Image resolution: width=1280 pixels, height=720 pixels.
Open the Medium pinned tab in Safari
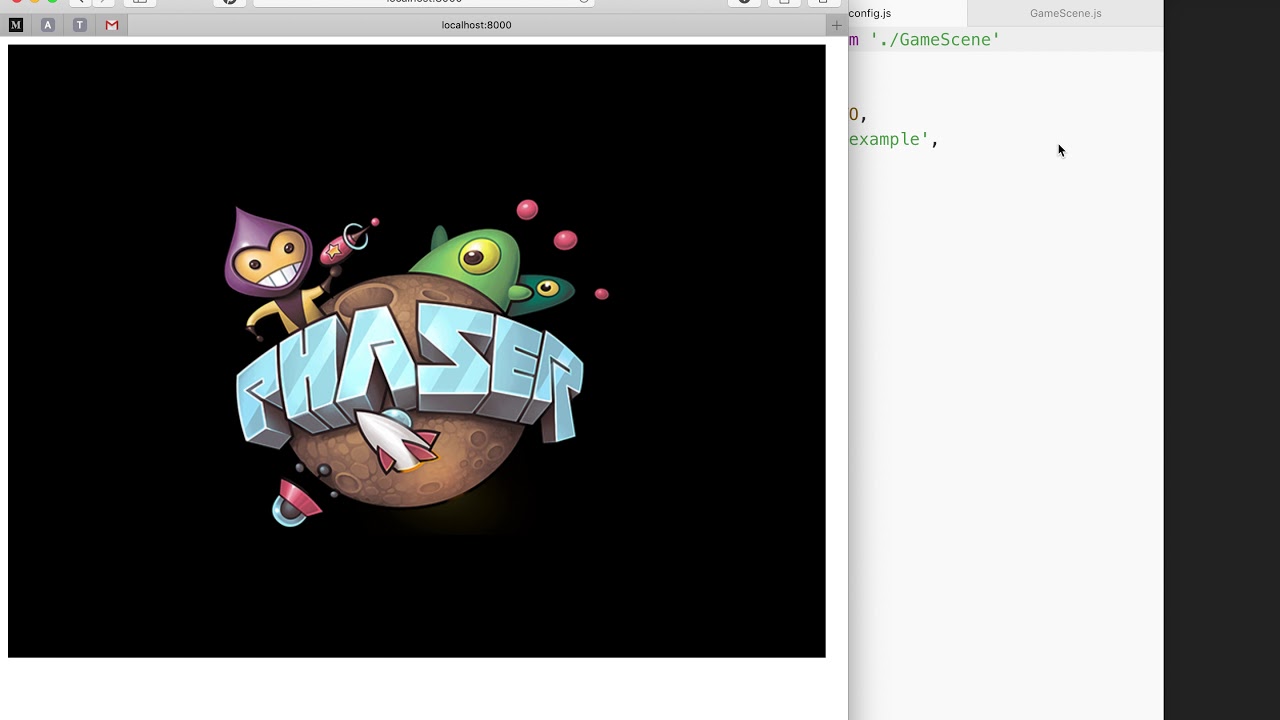click(x=16, y=25)
